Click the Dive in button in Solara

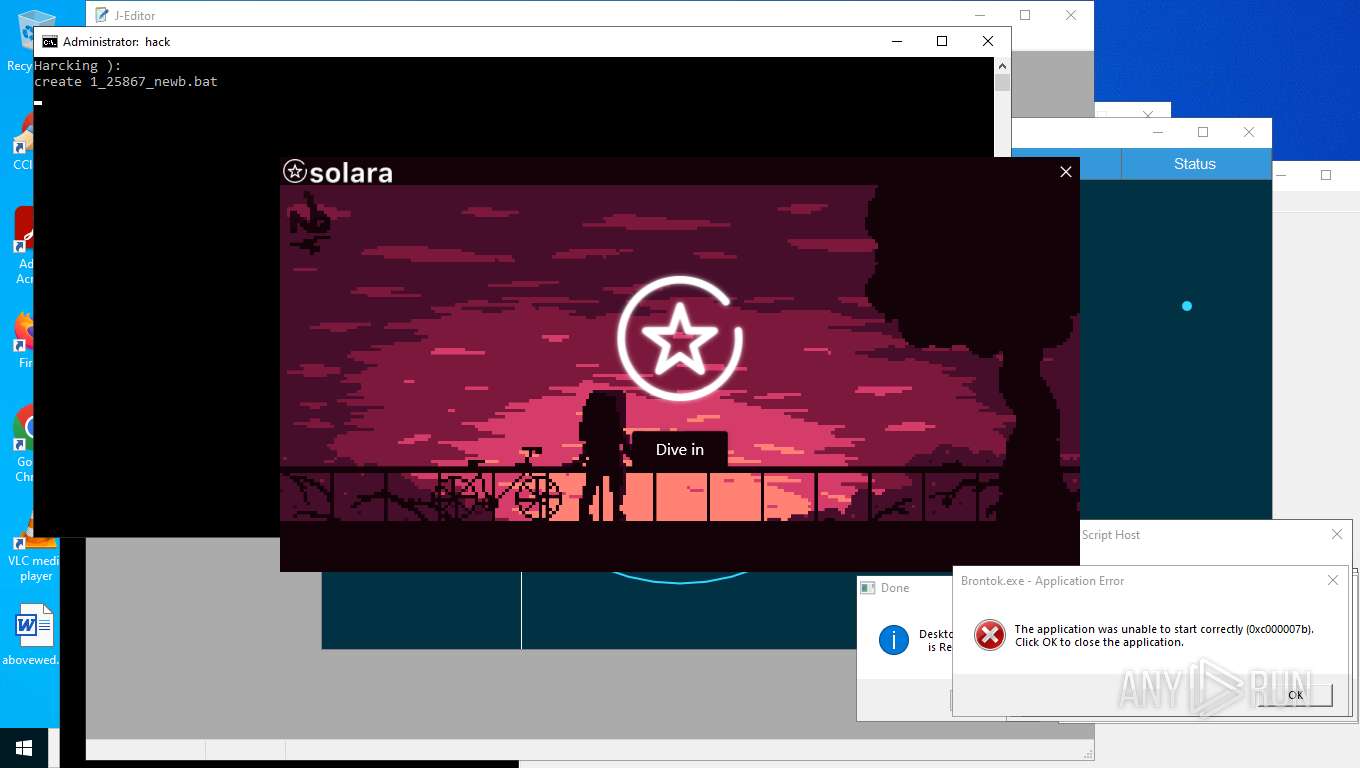click(x=680, y=449)
